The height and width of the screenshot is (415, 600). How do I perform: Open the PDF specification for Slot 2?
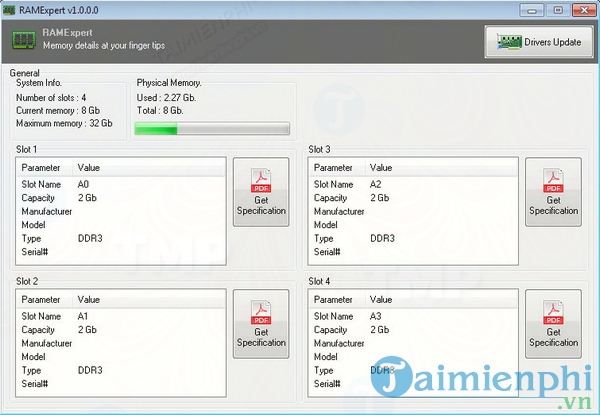tap(261, 323)
